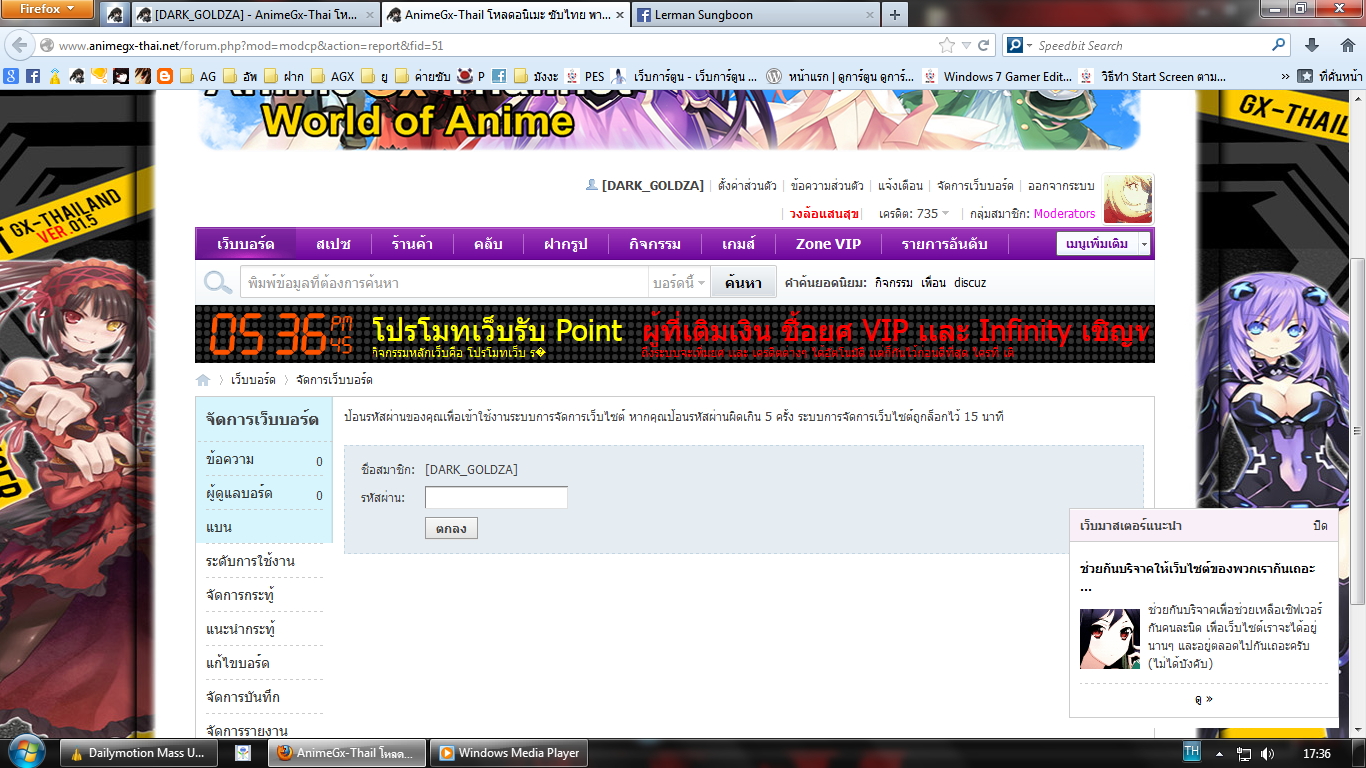
Task: Click the discuz popular search link
Action: [970, 283]
